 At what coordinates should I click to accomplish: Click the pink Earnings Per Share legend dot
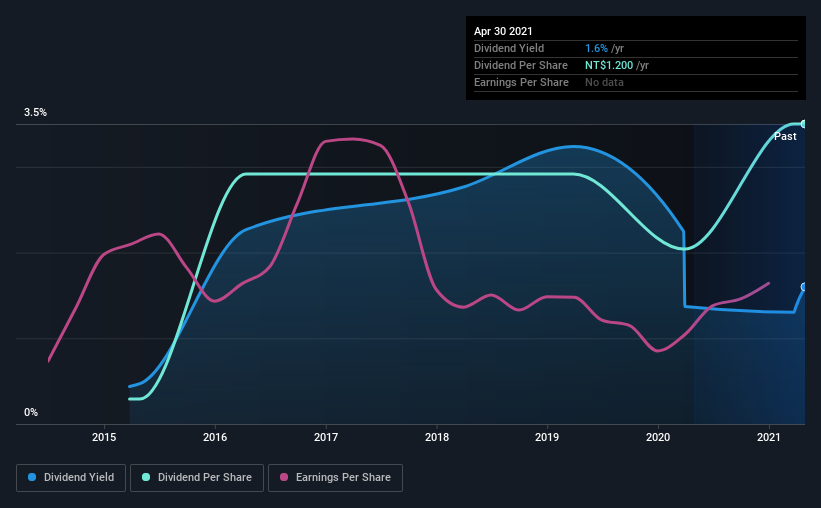pos(284,477)
